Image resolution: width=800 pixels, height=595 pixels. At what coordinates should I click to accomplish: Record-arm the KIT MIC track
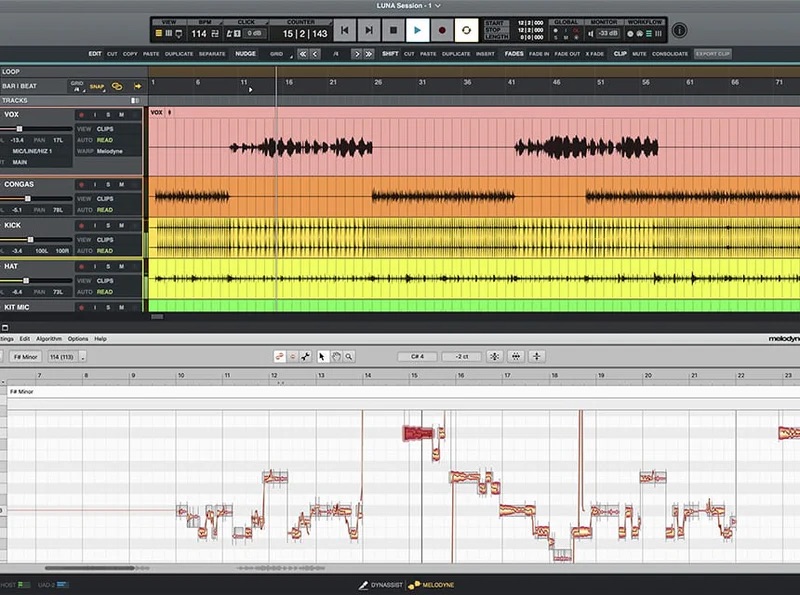[82, 308]
